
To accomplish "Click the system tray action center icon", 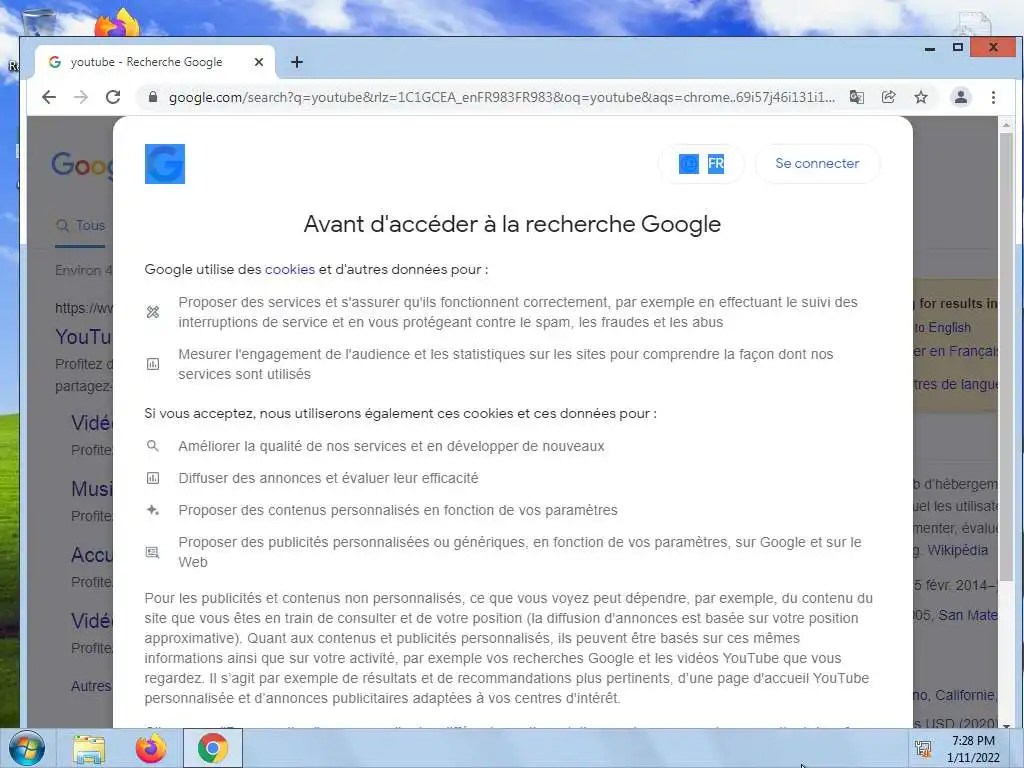I will pyautogui.click(x=923, y=749).
